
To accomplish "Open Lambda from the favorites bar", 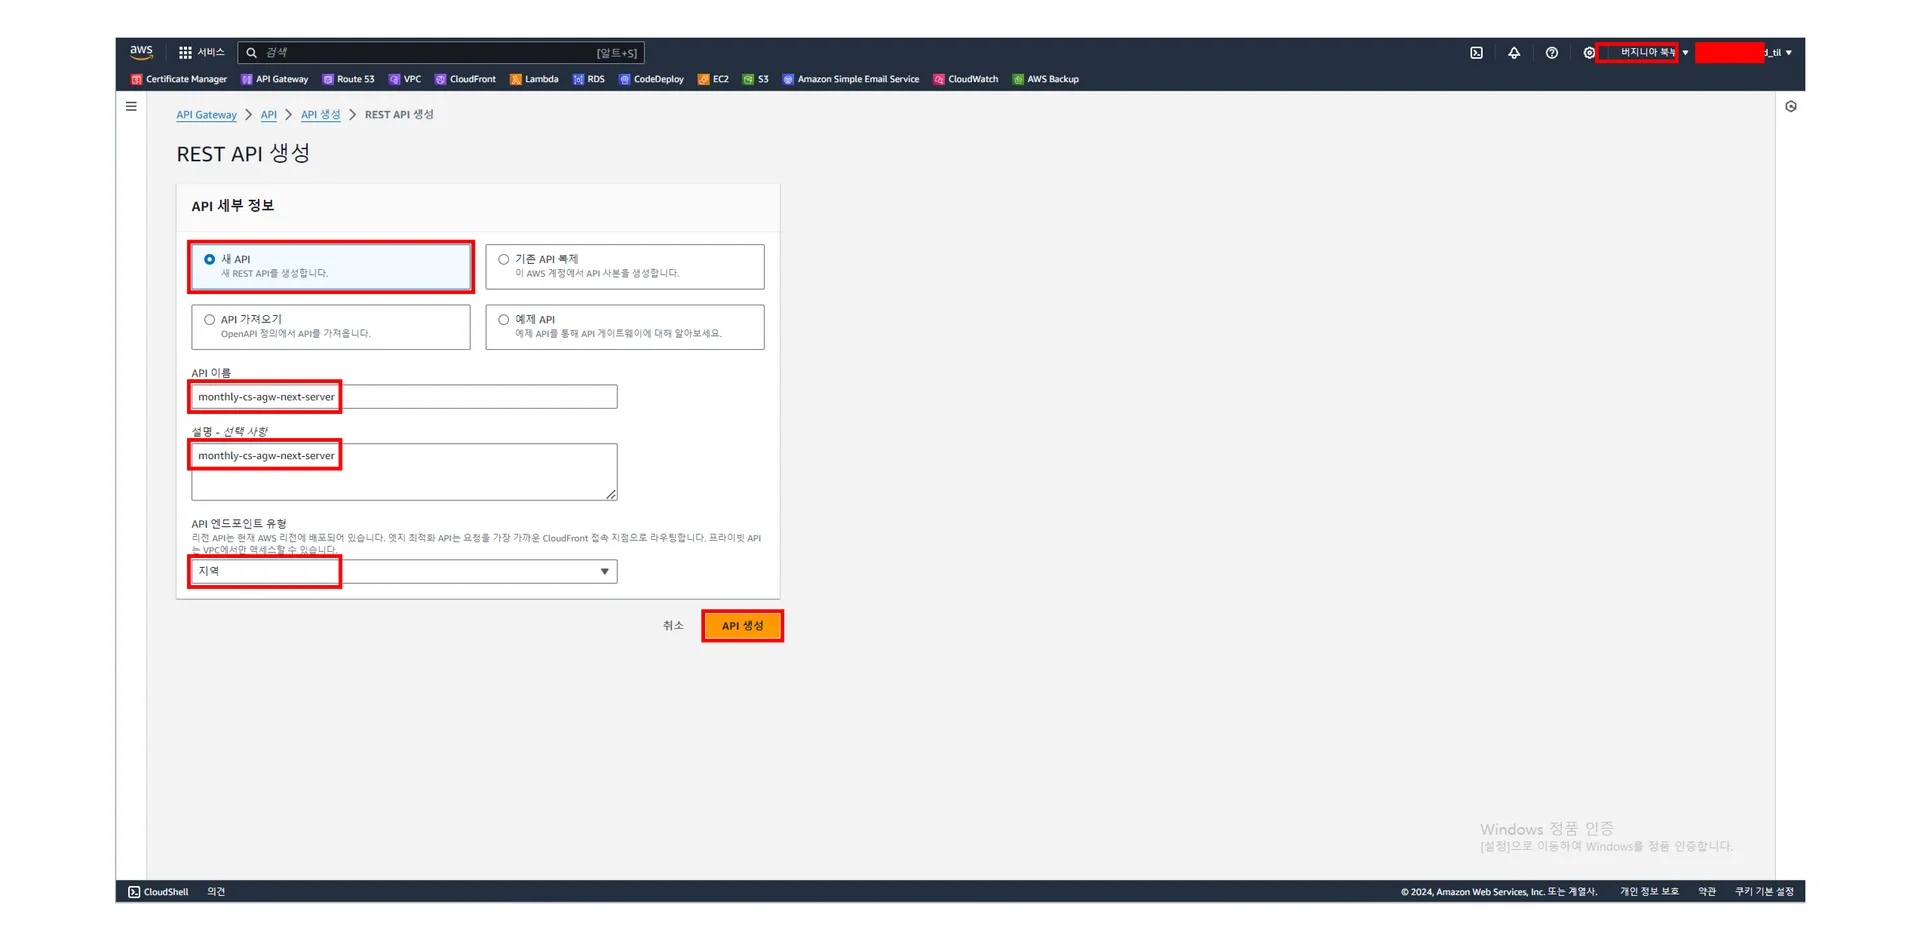I will tap(534, 79).
